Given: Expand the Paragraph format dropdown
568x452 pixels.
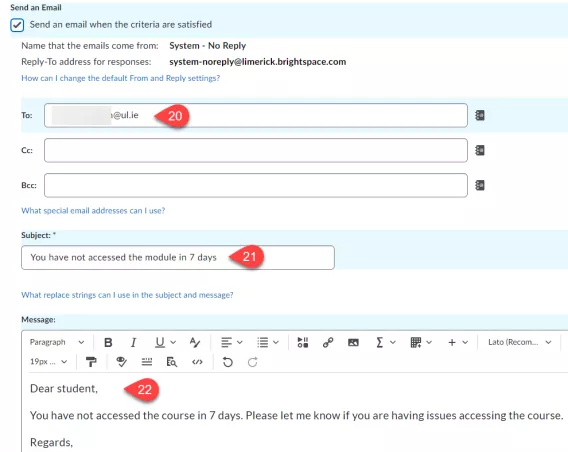Looking at the screenshot, I should (57, 342).
